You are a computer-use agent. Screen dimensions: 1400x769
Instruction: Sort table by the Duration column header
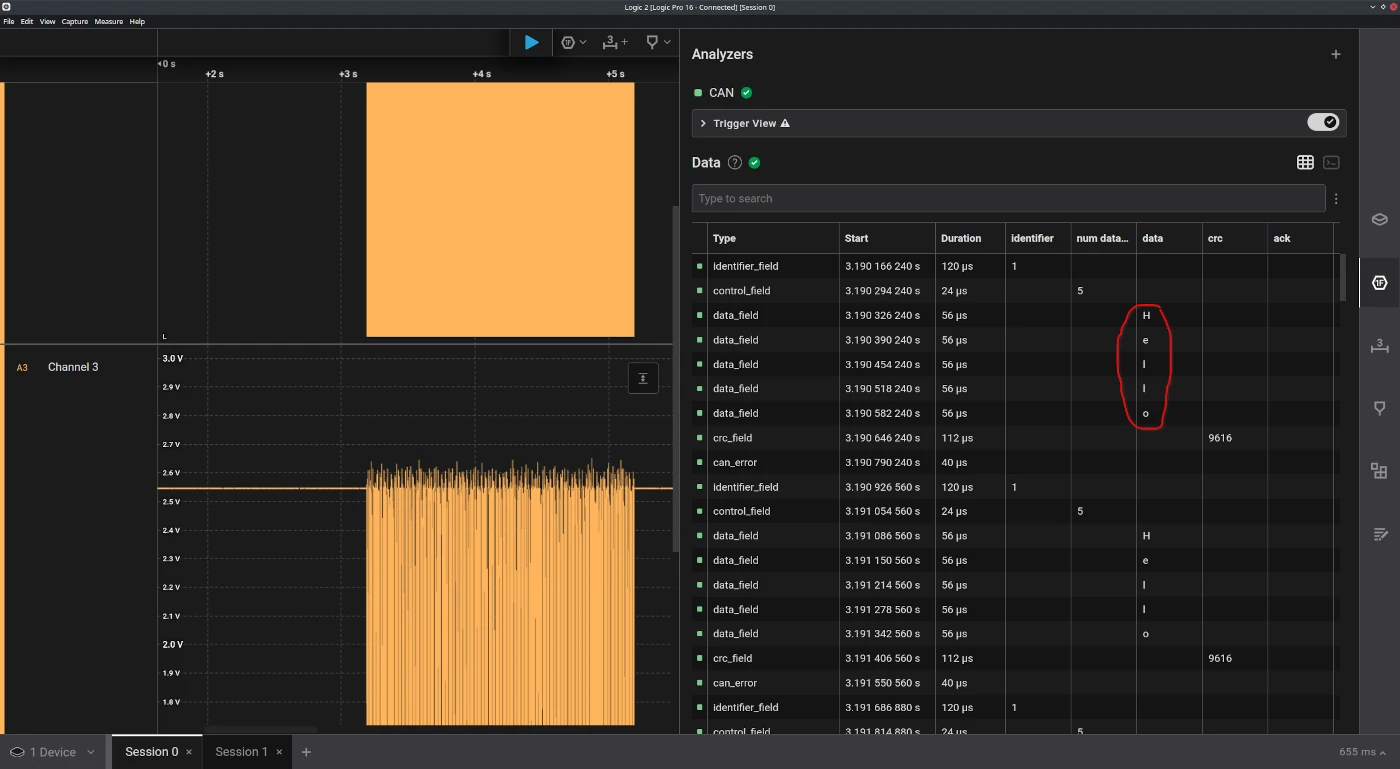tap(971, 238)
